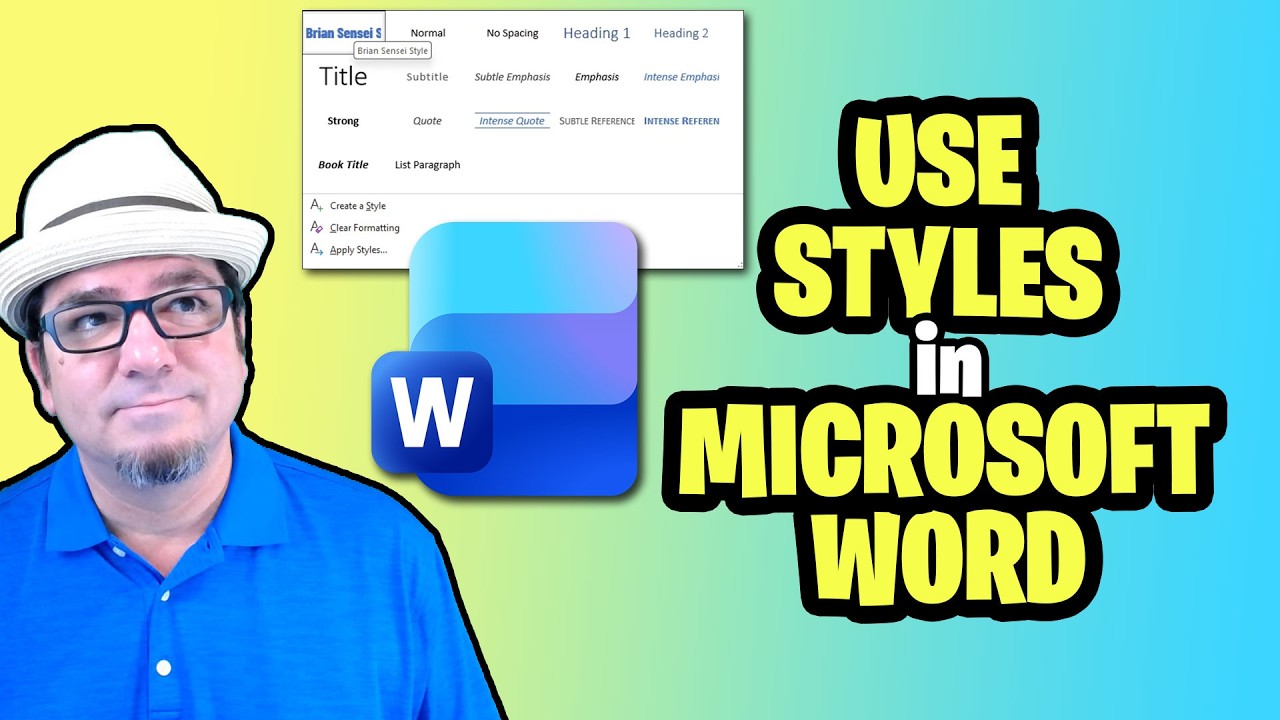Apply the List Paragraph style
Image resolution: width=1280 pixels, height=720 pixels.
428,165
